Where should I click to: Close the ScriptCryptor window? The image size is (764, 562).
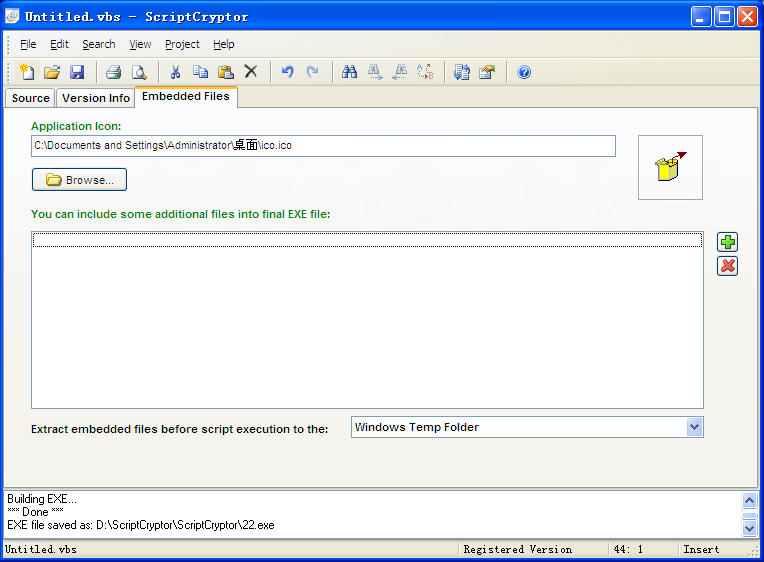coord(747,17)
